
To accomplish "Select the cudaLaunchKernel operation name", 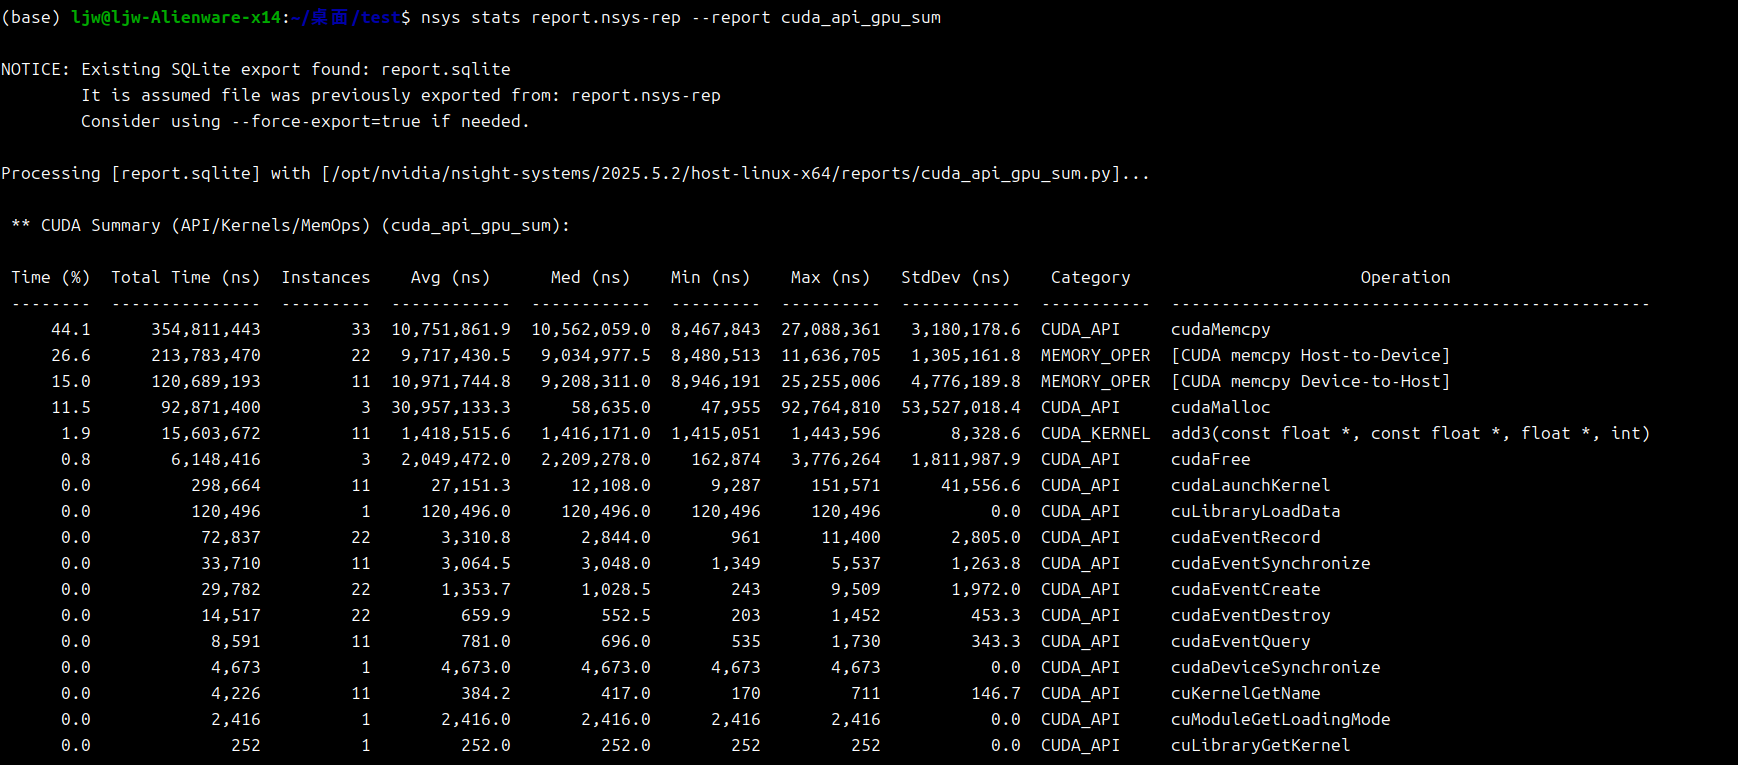I will (x=1250, y=485).
